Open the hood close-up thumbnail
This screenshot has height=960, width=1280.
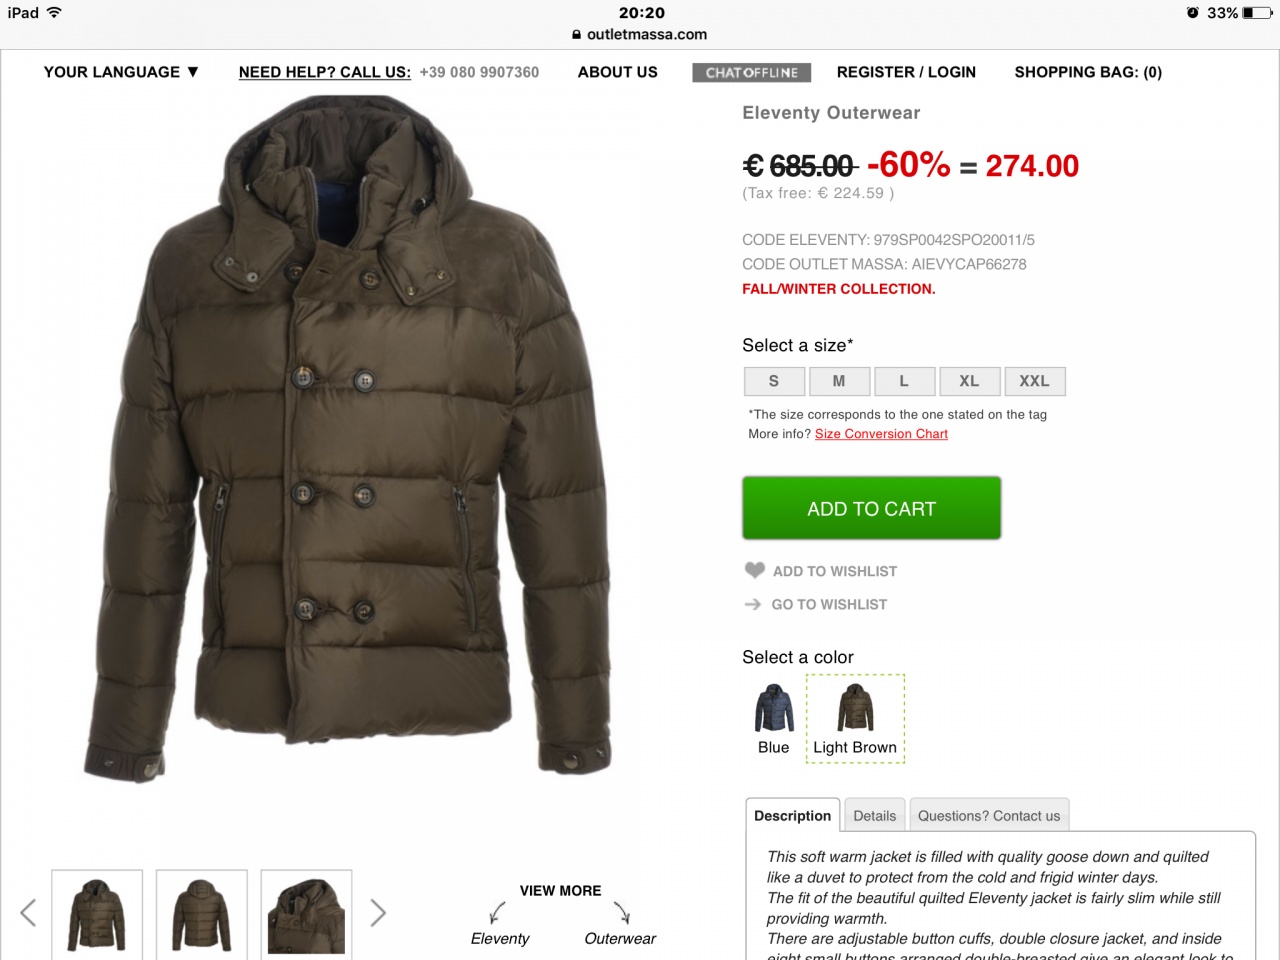(306, 915)
